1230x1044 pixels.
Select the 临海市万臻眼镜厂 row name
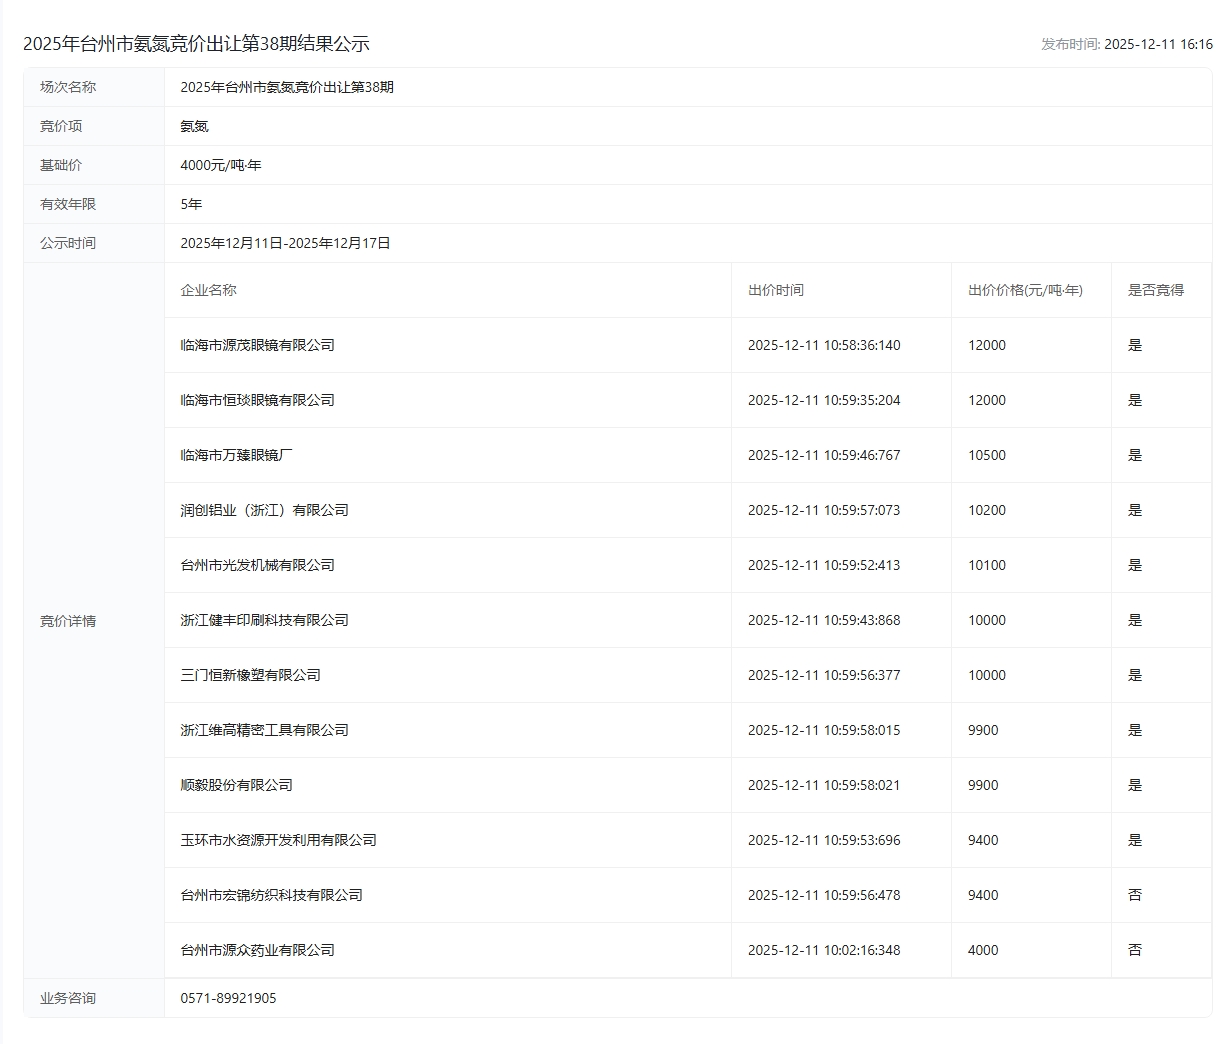236,455
